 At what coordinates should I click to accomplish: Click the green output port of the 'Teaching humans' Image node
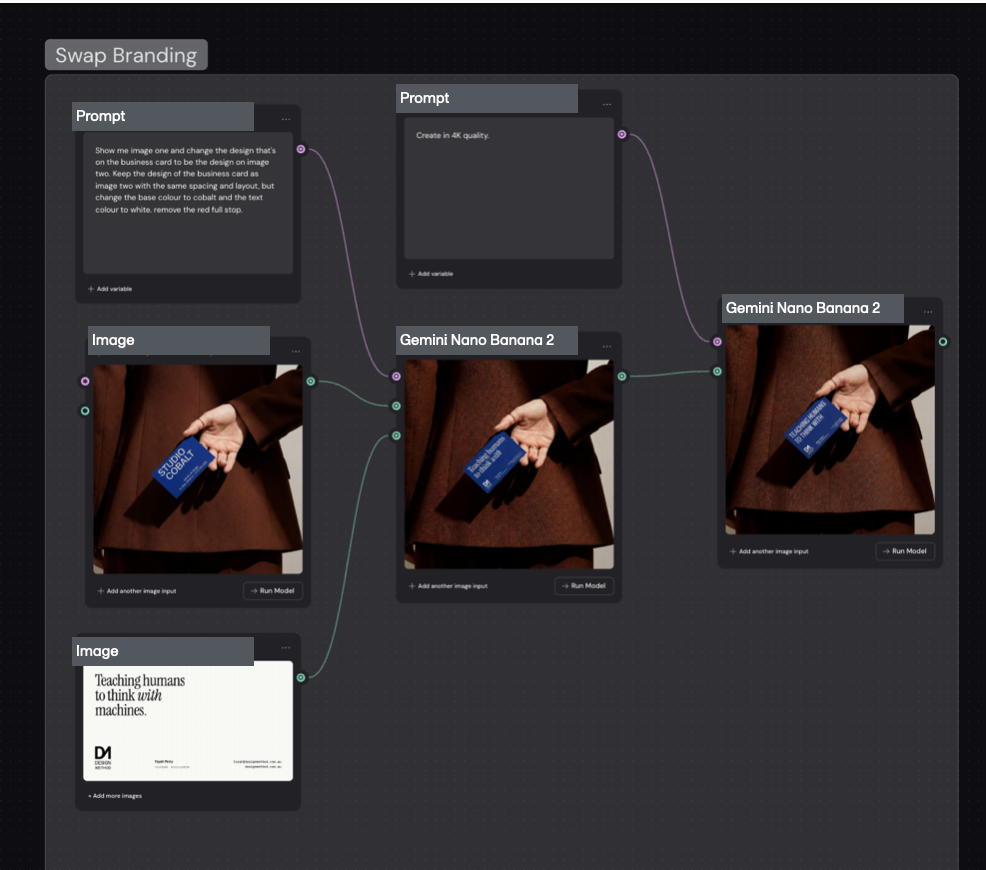[x=301, y=678]
